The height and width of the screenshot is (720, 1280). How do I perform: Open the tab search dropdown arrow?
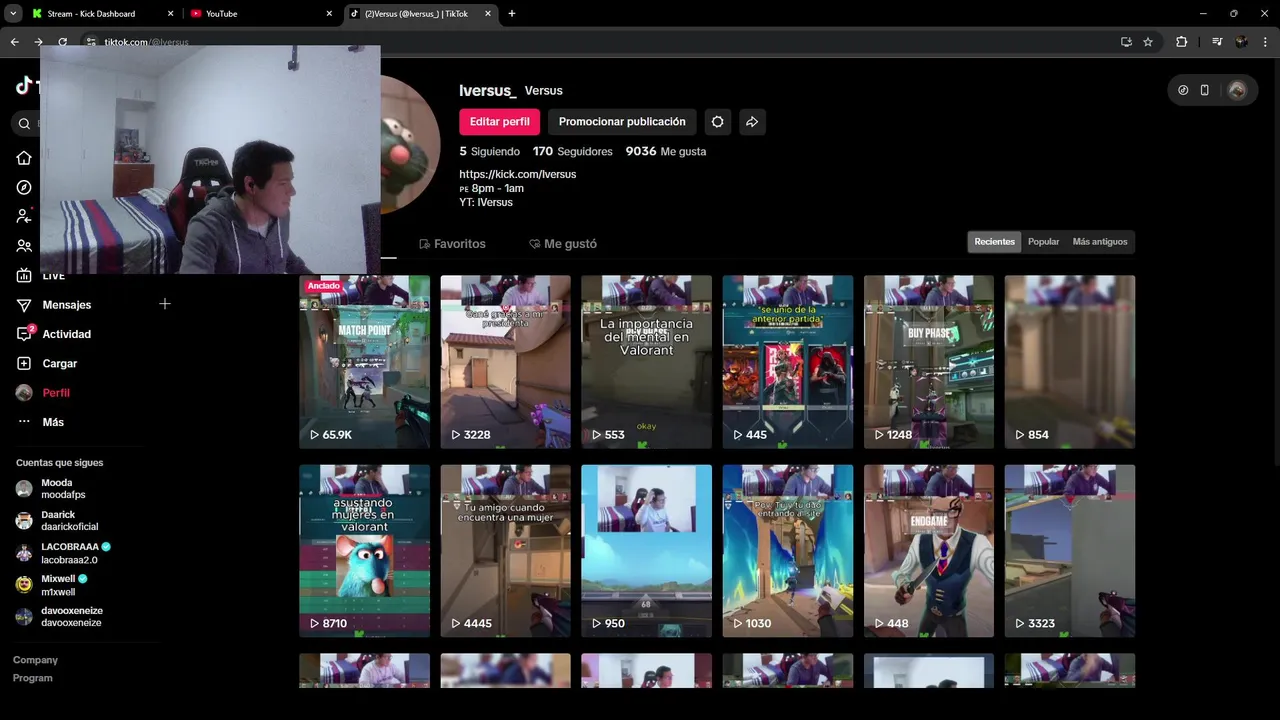[x=13, y=14]
